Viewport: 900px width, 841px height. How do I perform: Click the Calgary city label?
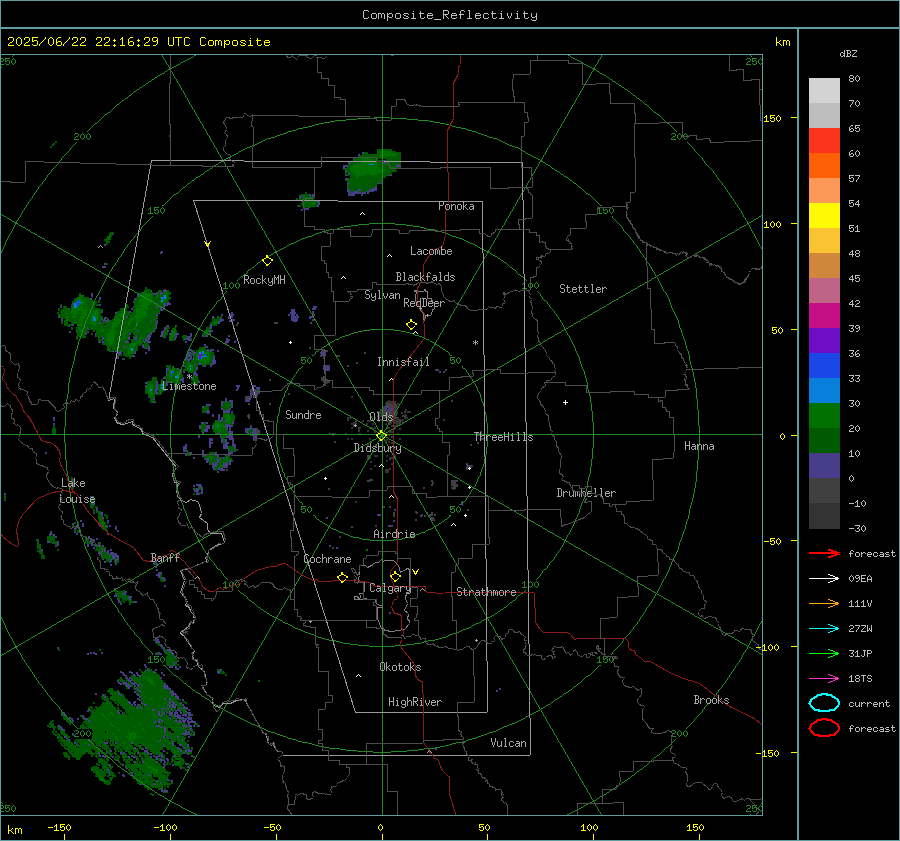(390, 588)
